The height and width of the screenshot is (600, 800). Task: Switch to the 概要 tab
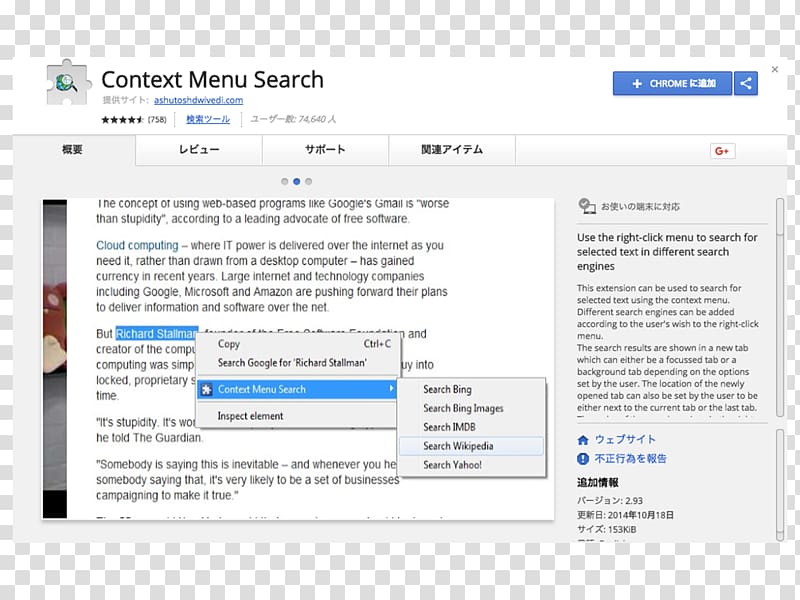73,149
